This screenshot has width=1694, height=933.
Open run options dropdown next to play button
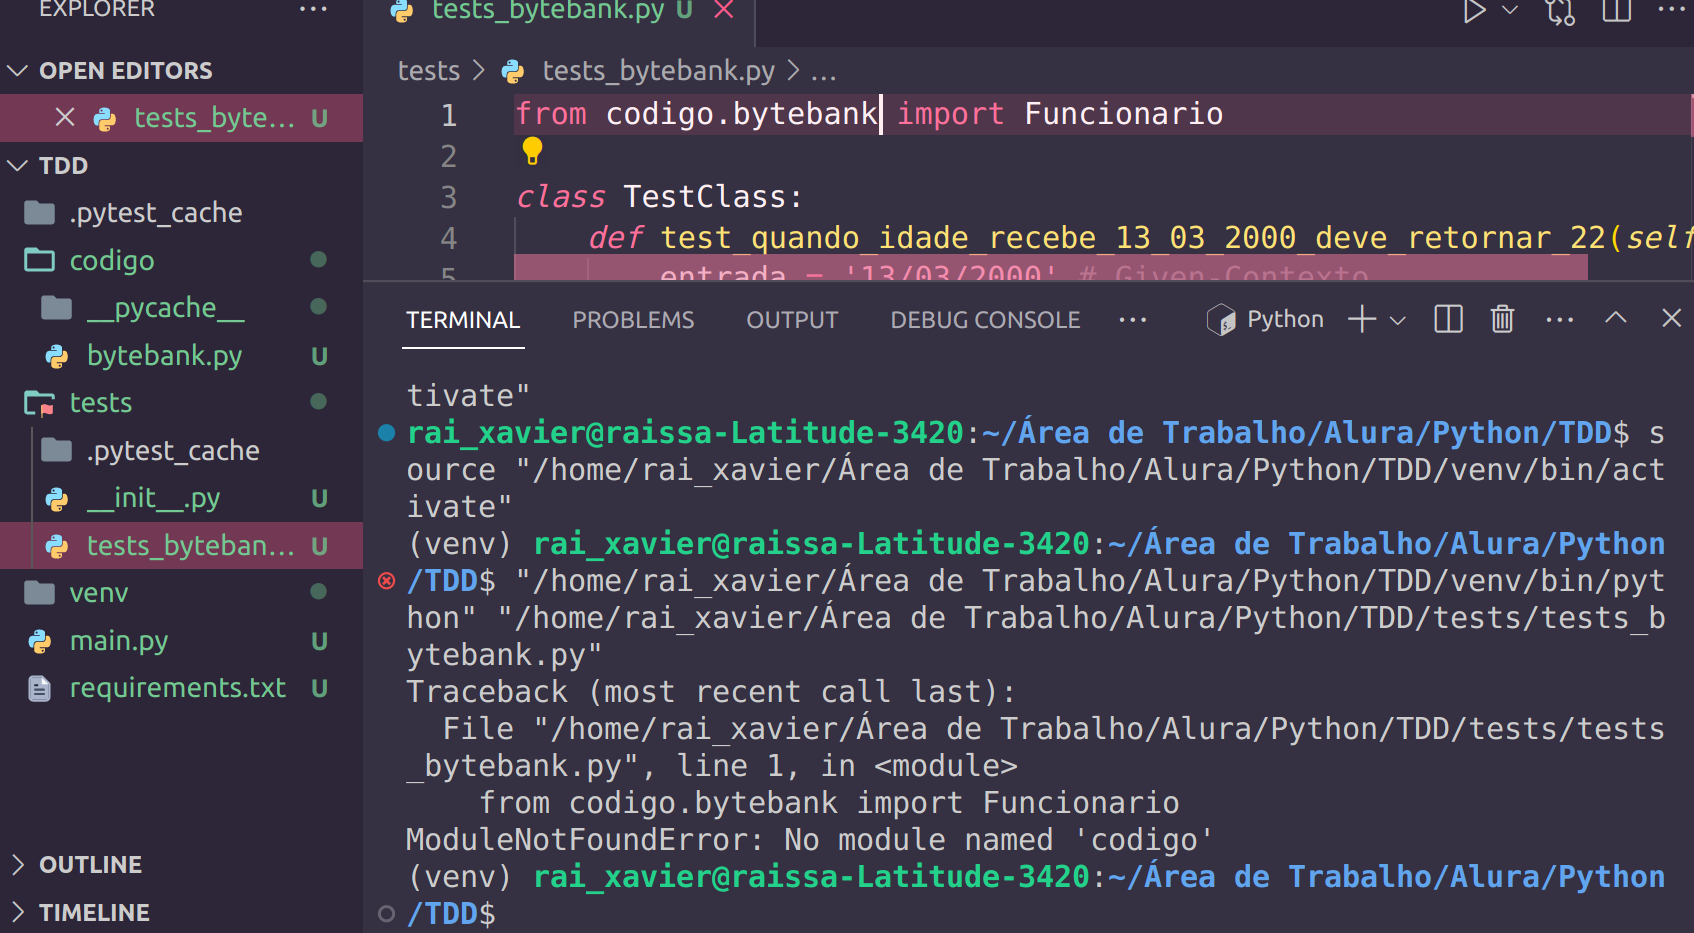(1510, 10)
